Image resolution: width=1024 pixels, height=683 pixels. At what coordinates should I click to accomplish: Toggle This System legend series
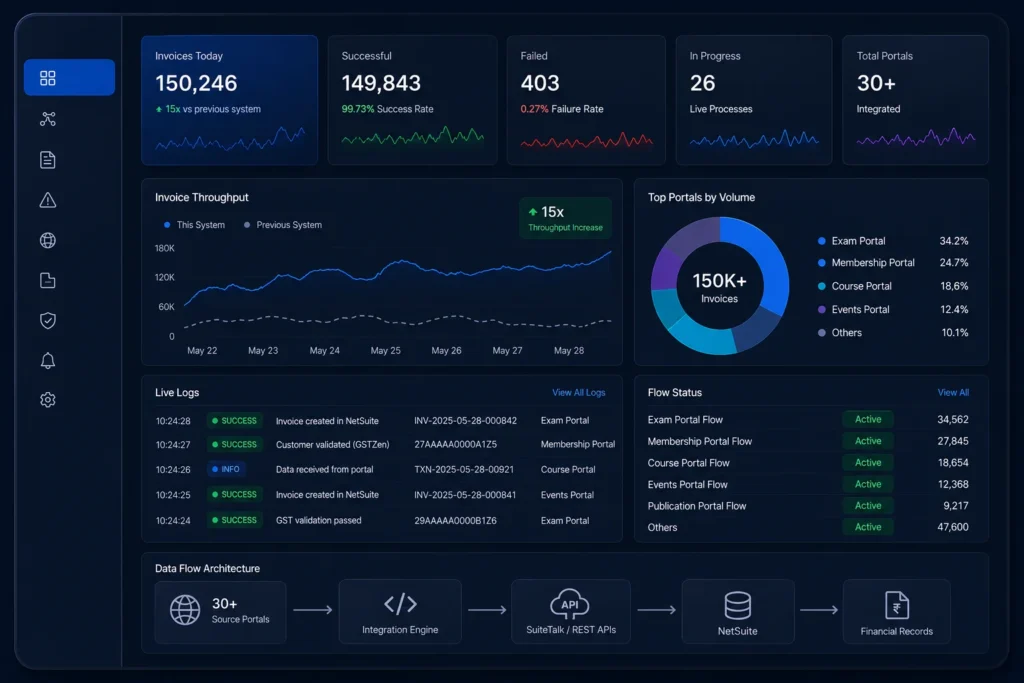pos(194,225)
